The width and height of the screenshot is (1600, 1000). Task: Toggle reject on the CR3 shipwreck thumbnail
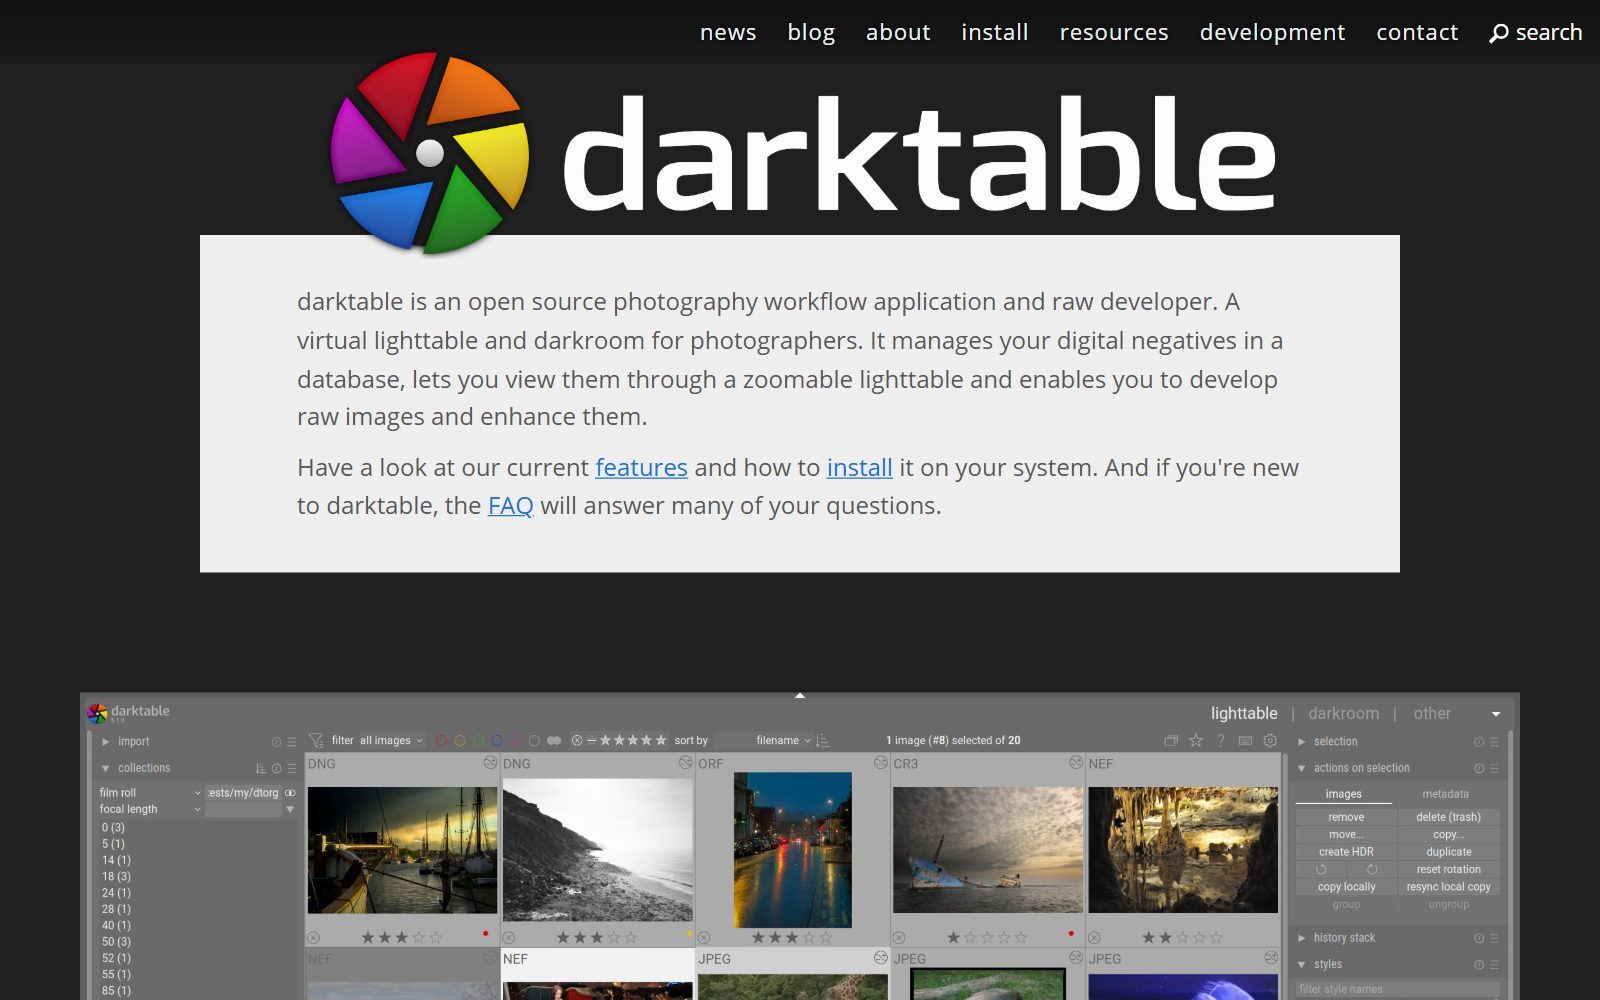(x=899, y=938)
